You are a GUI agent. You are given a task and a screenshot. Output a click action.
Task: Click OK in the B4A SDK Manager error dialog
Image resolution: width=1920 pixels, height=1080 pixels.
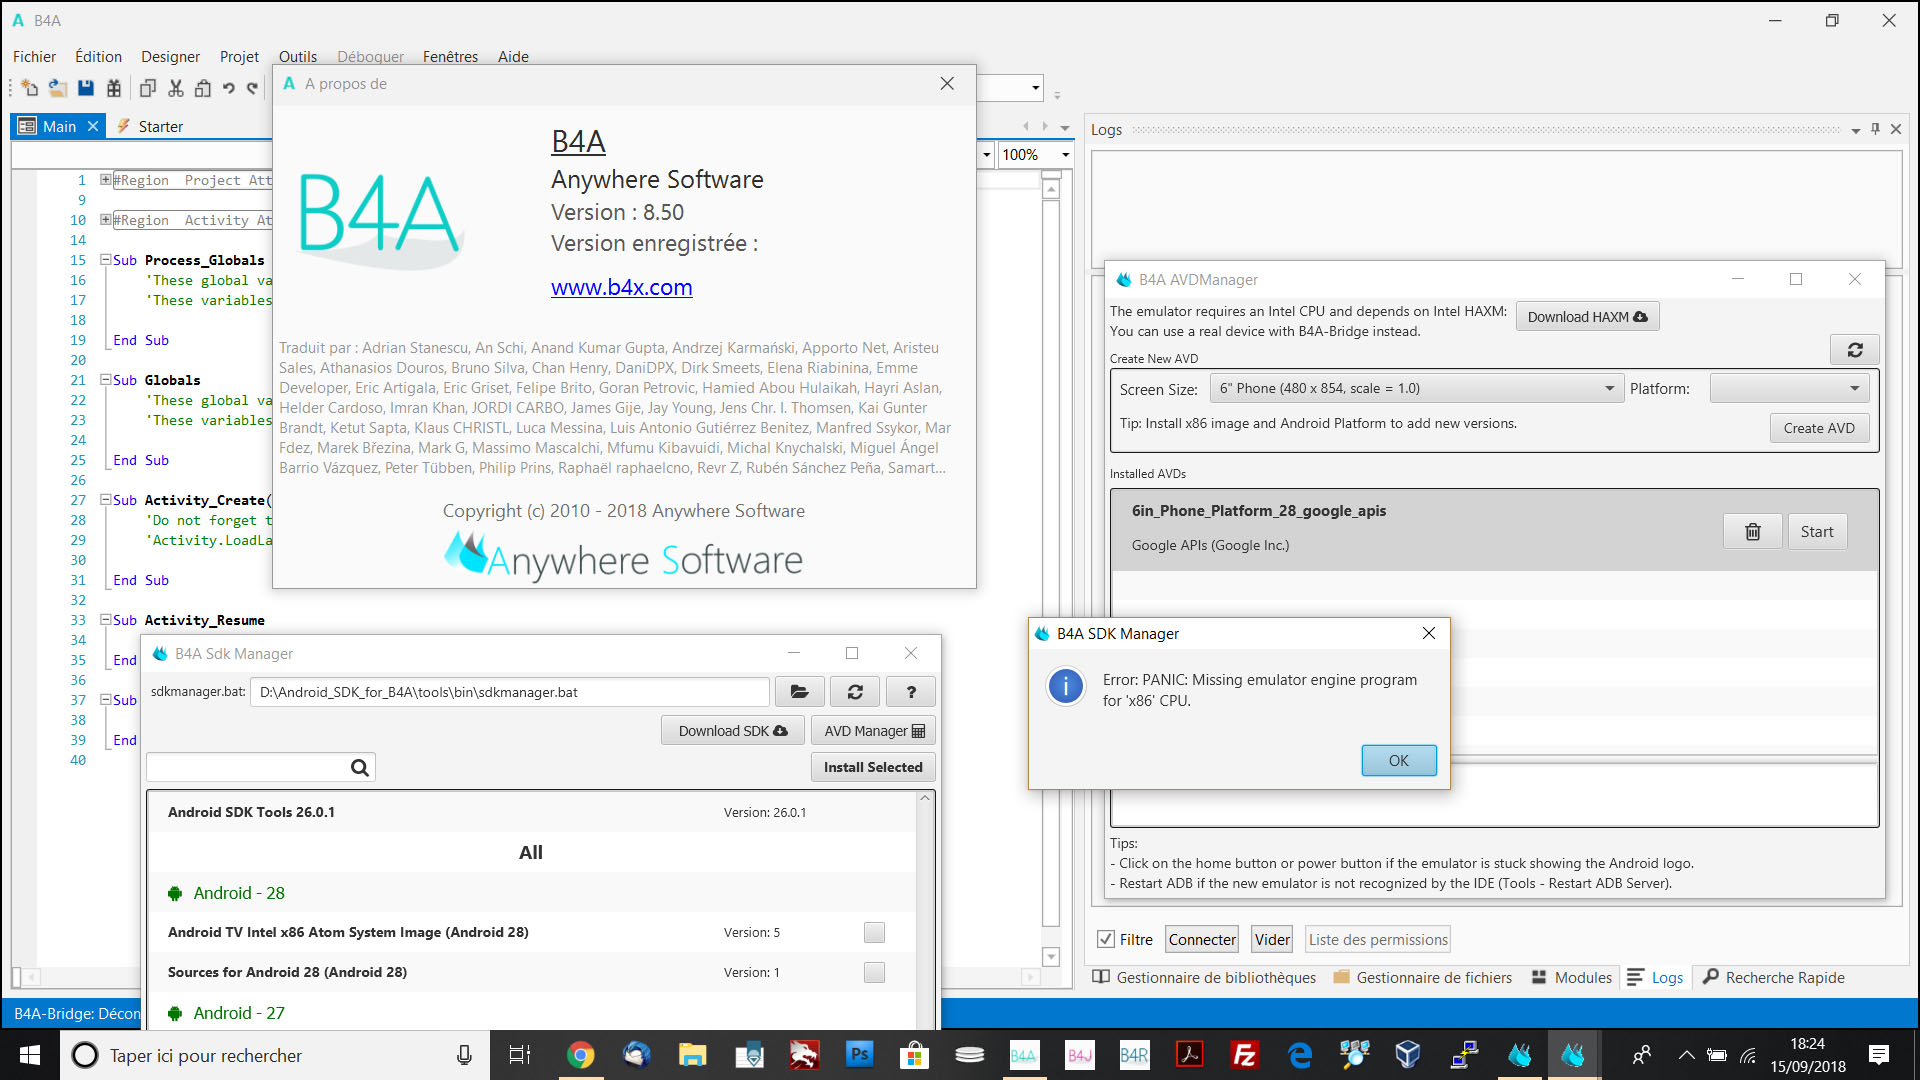click(1398, 760)
